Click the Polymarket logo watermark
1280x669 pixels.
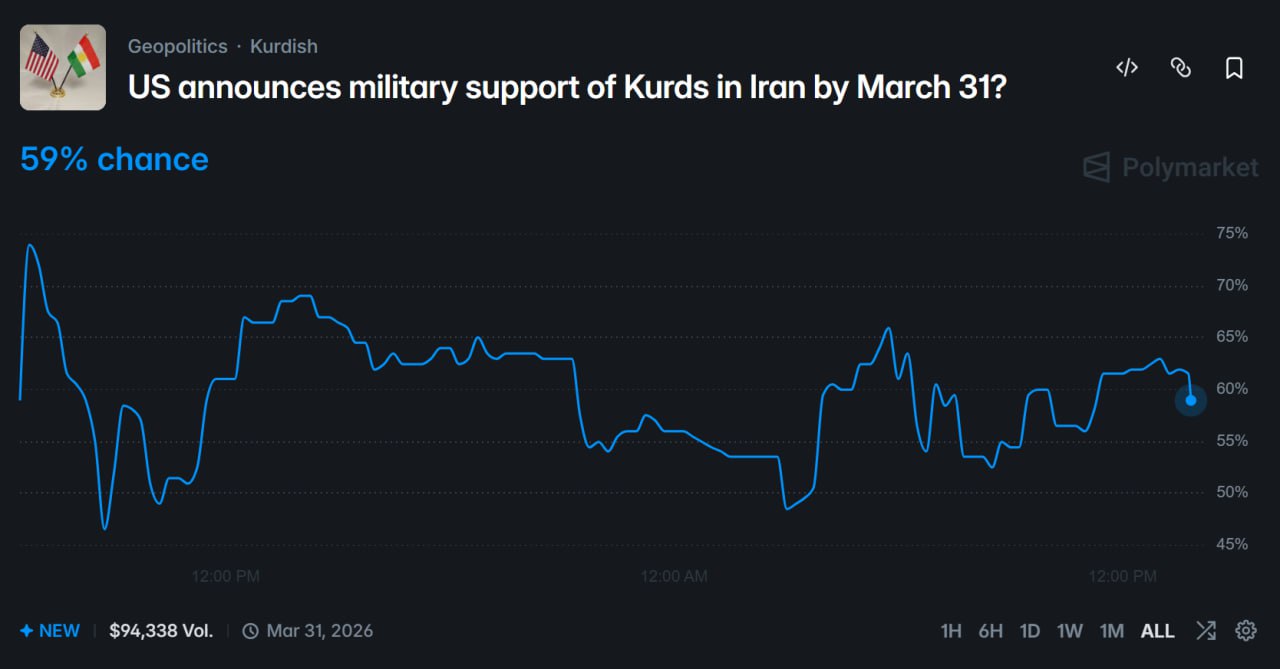point(1171,167)
